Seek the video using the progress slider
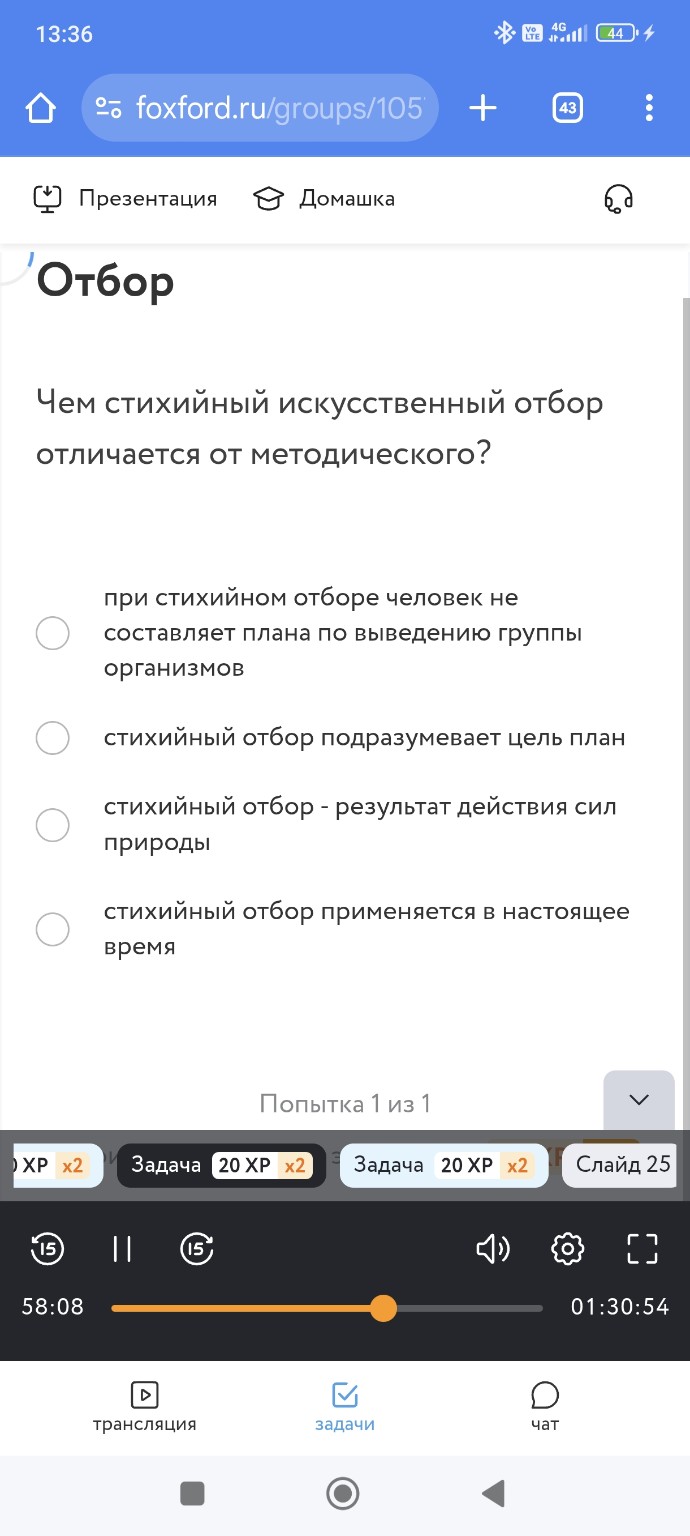 [383, 1307]
